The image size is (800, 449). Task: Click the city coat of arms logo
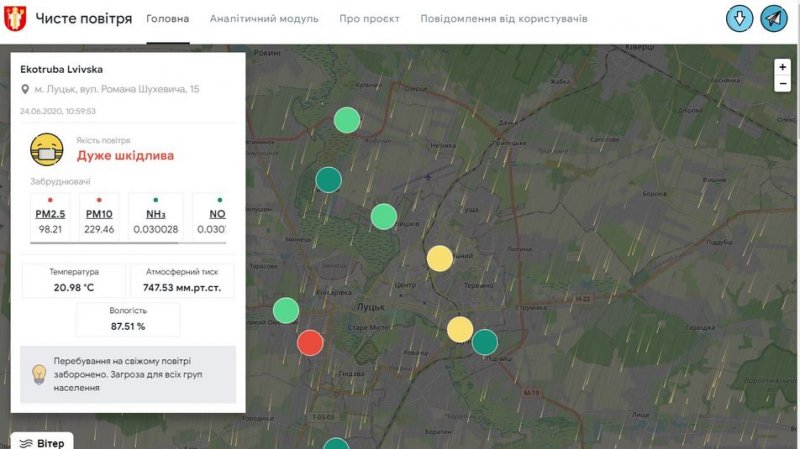(15, 19)
